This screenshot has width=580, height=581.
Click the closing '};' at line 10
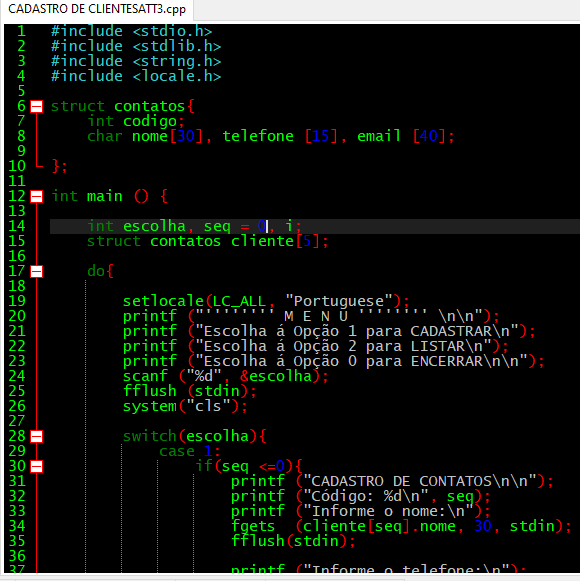[60, 166]
